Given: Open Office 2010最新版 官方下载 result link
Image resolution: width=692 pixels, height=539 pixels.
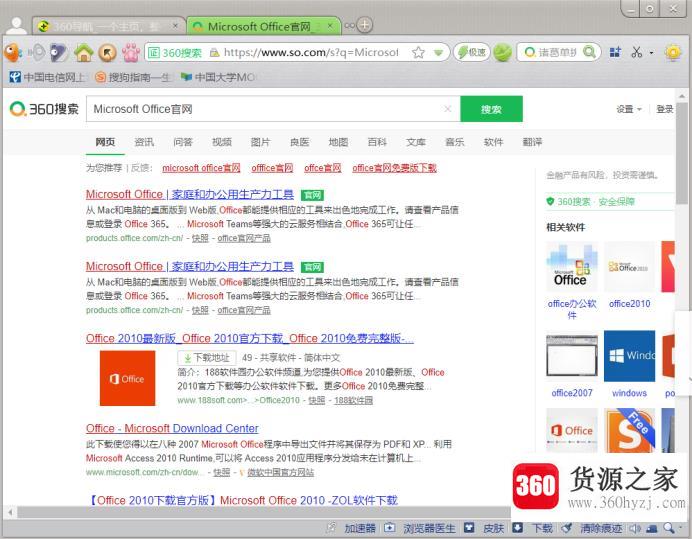Looking at the screenshot, I should click(250, 339).
